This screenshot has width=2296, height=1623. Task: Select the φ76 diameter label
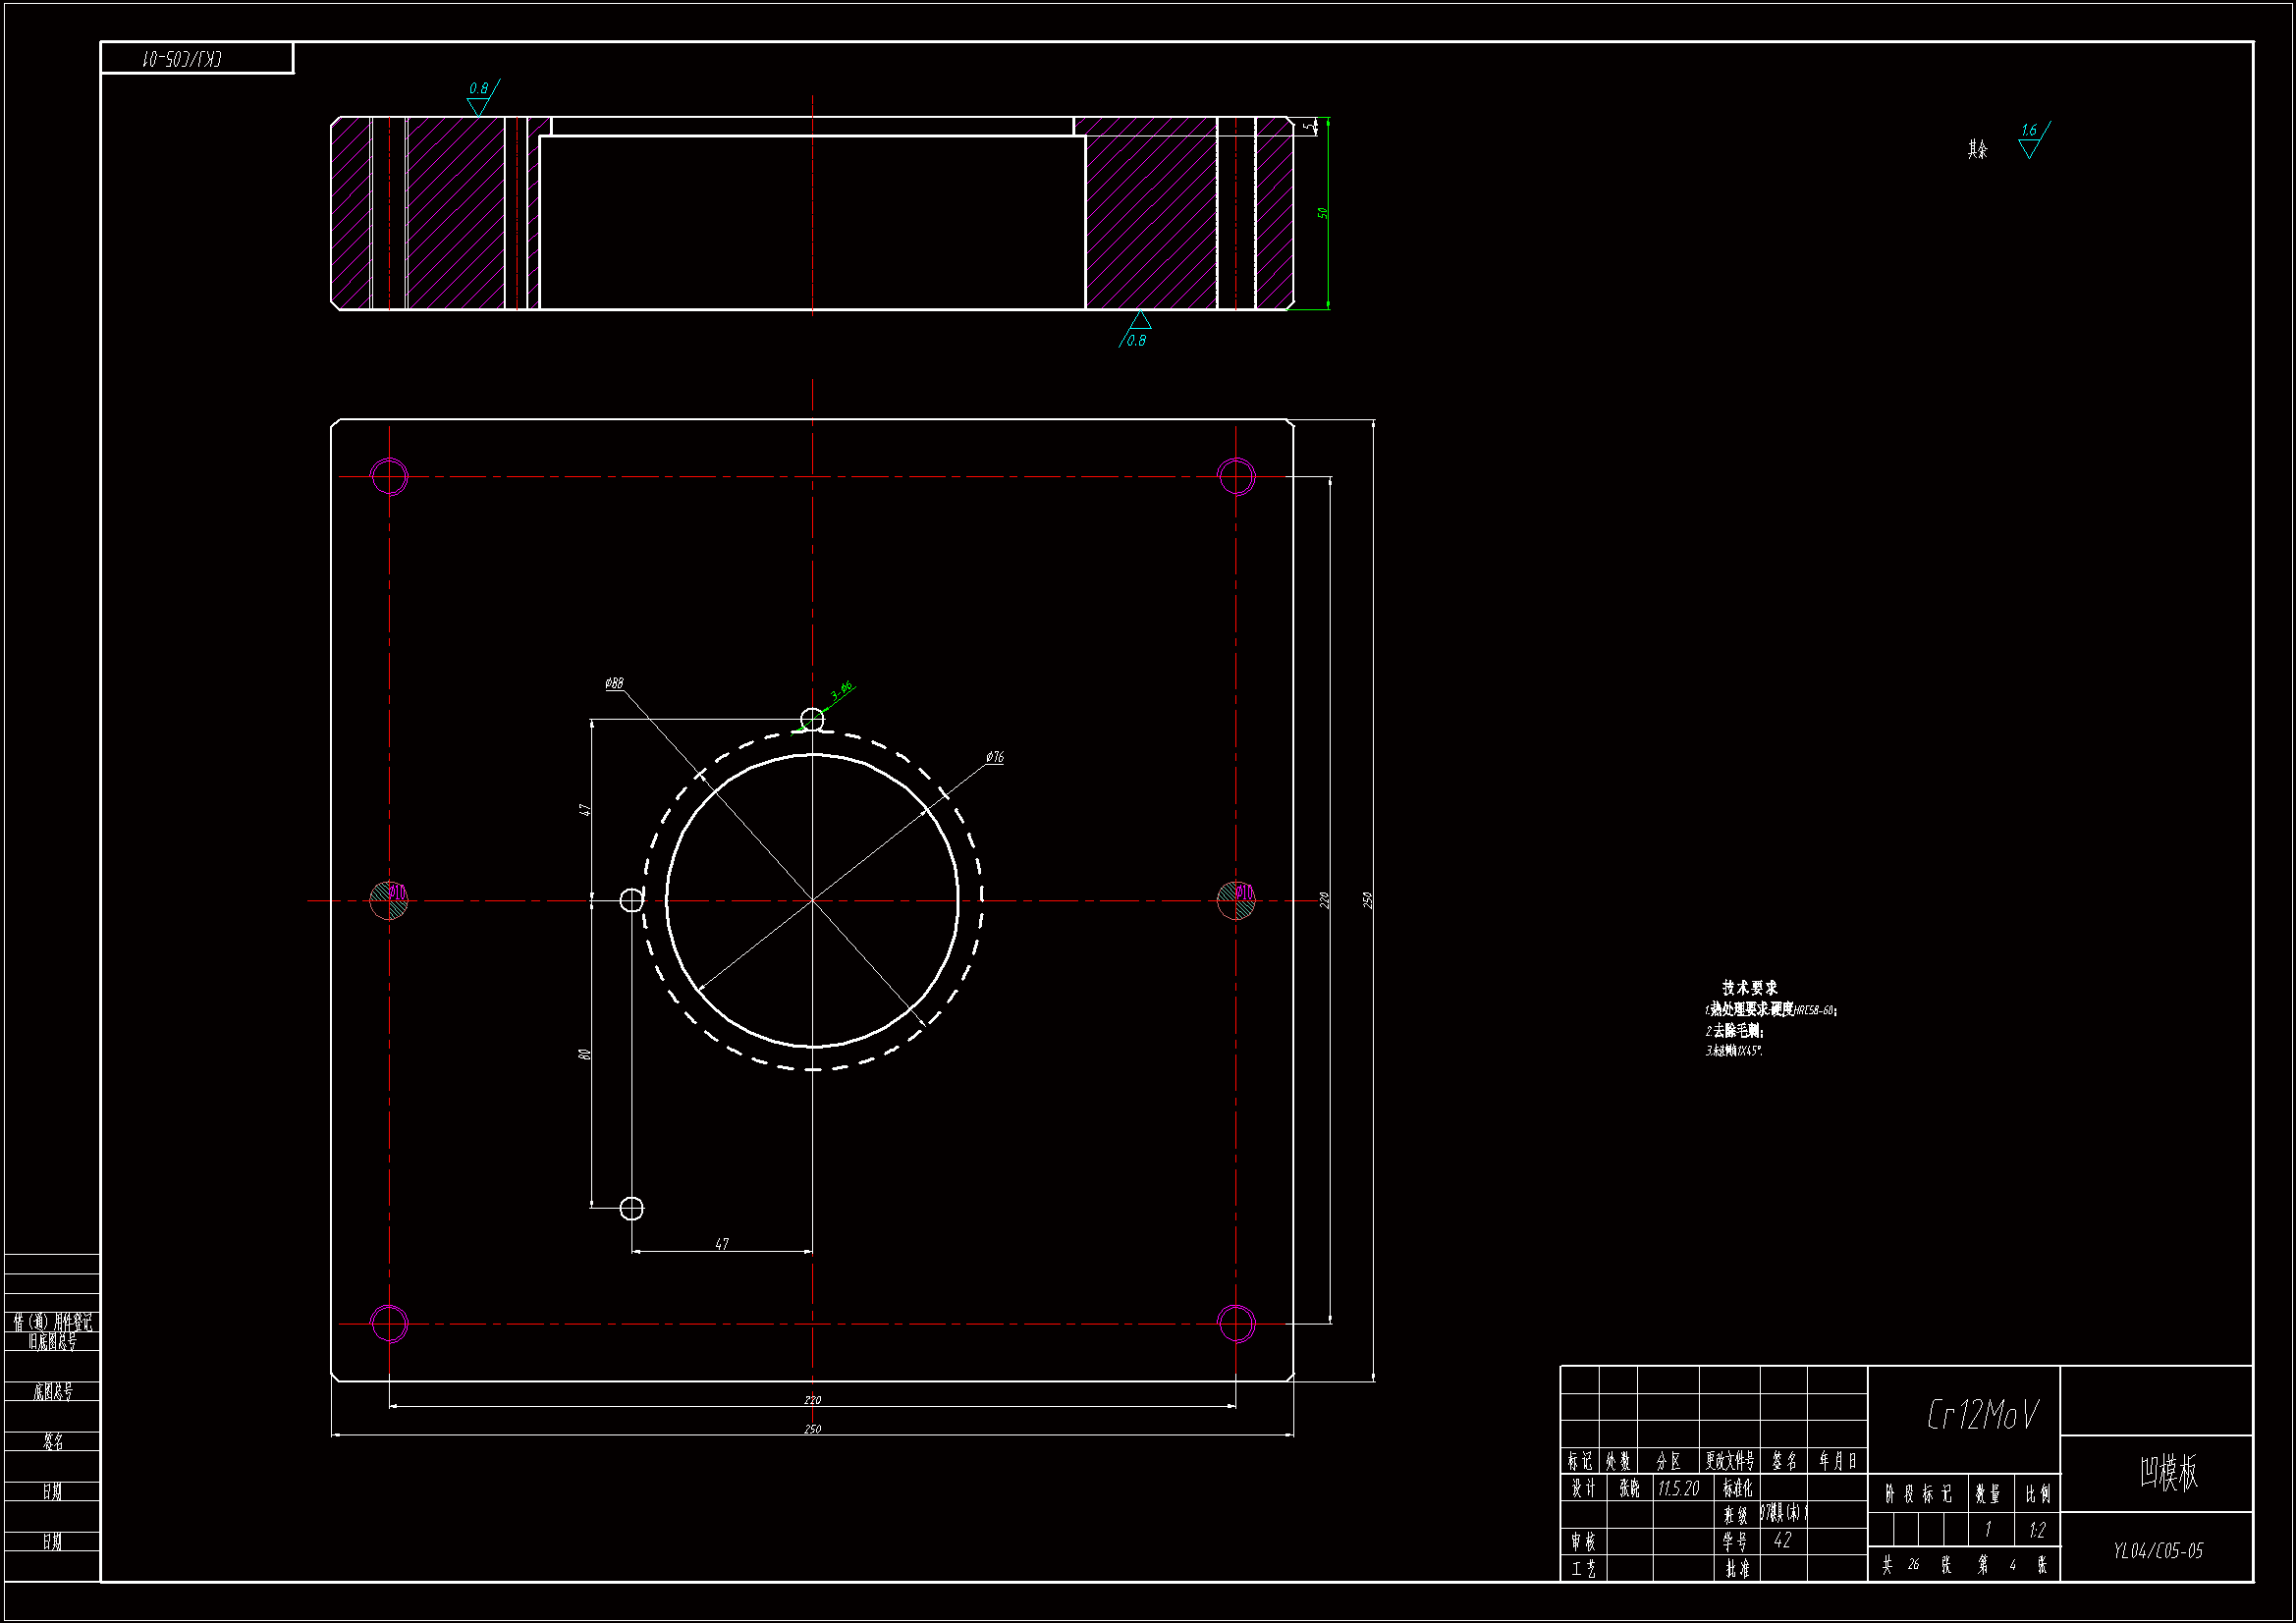pos(994,757)
